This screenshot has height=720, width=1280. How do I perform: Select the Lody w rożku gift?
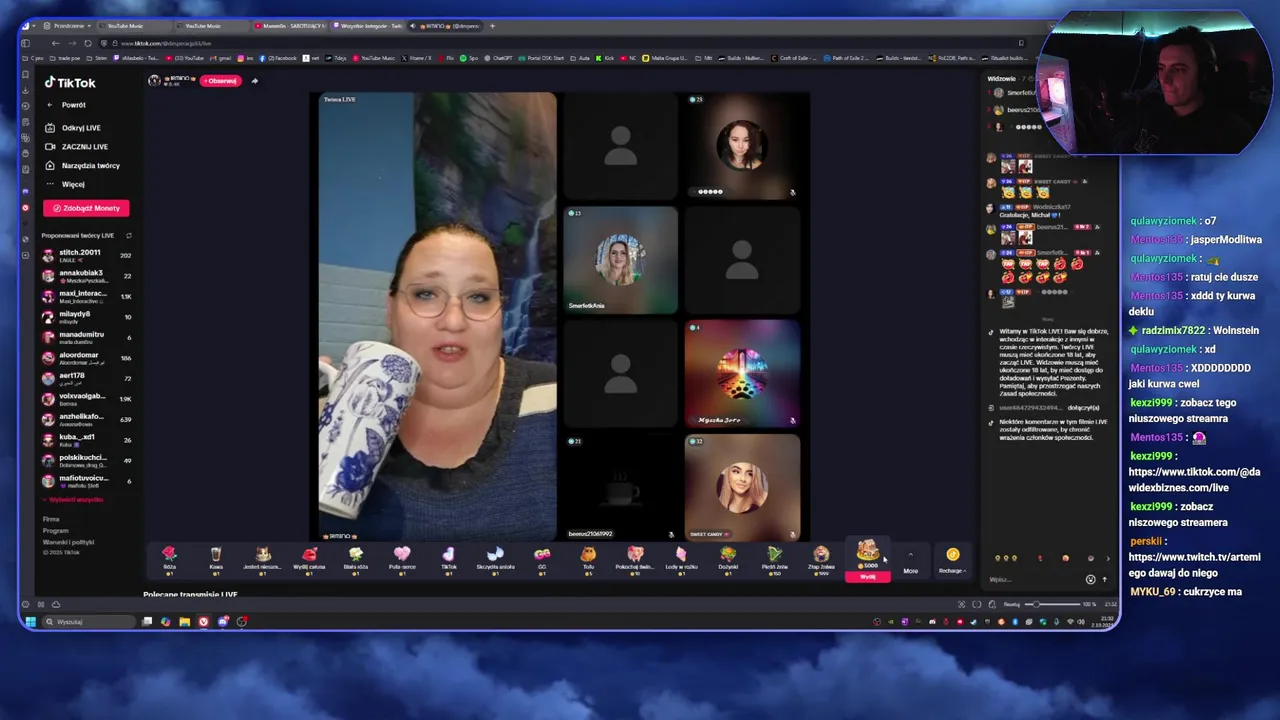681,559
